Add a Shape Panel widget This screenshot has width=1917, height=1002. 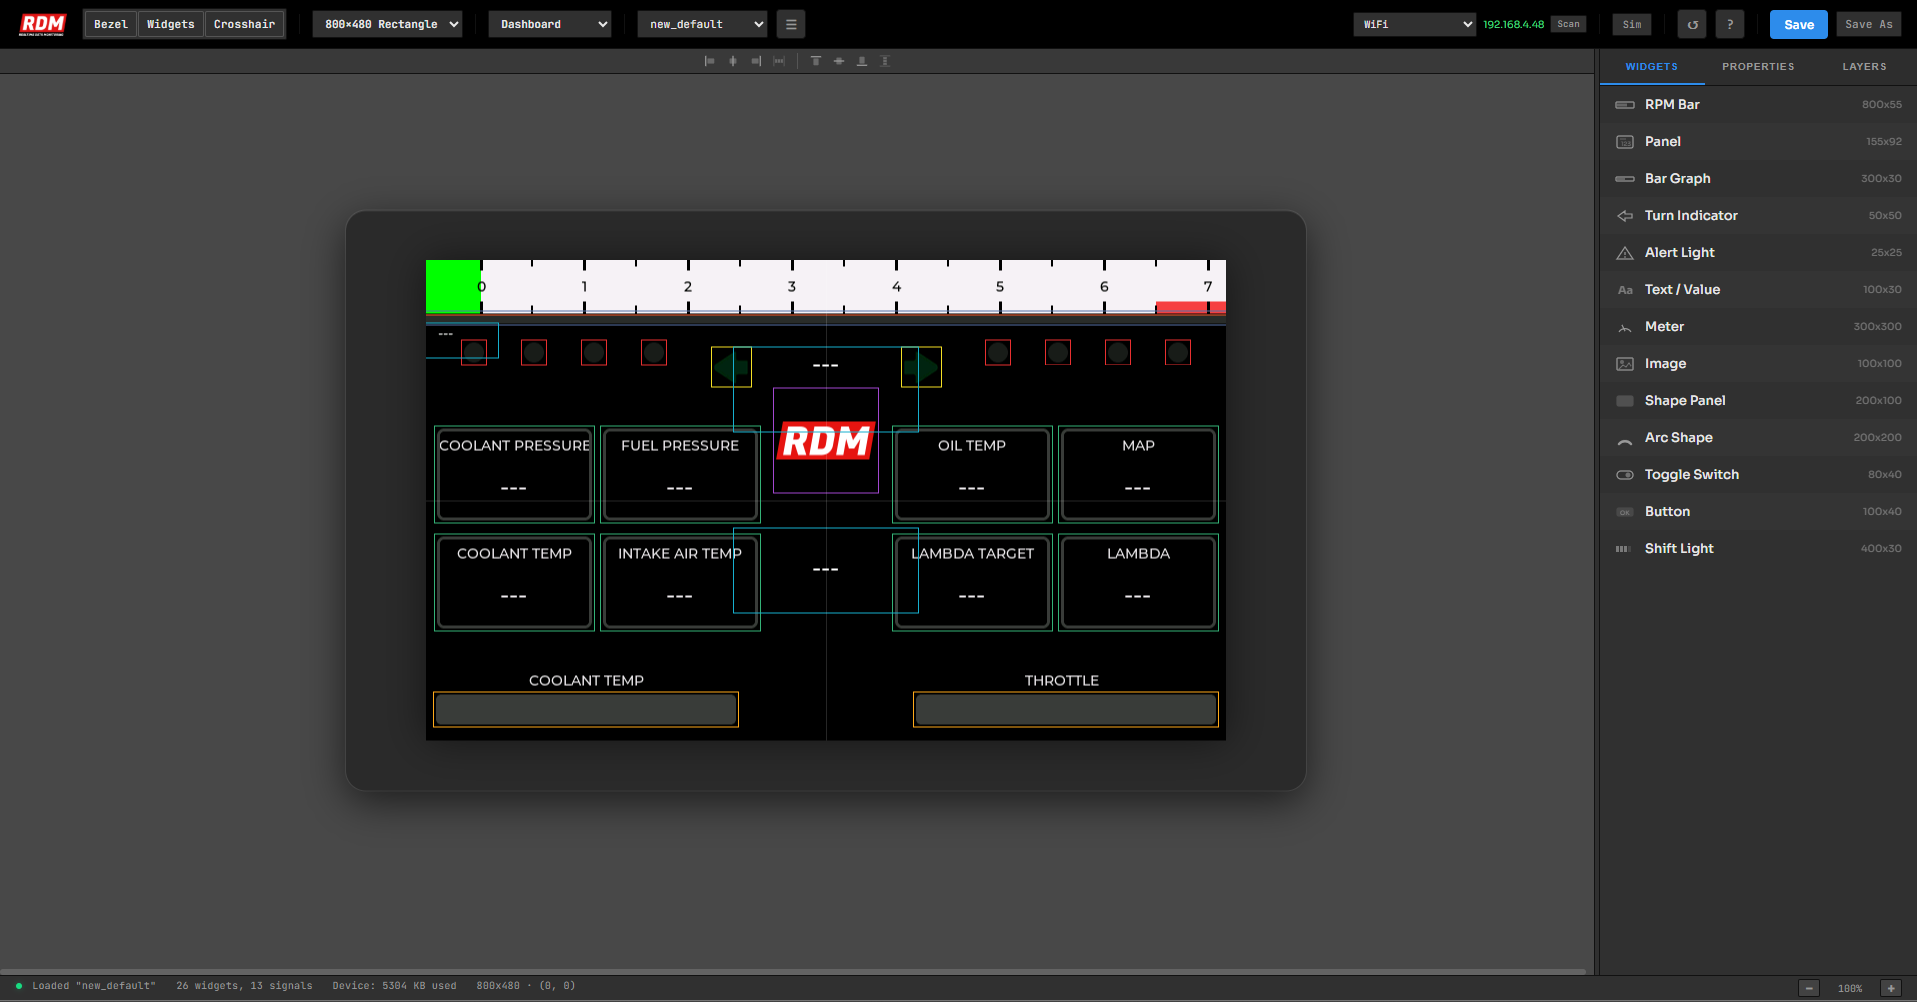[1758, 400]
